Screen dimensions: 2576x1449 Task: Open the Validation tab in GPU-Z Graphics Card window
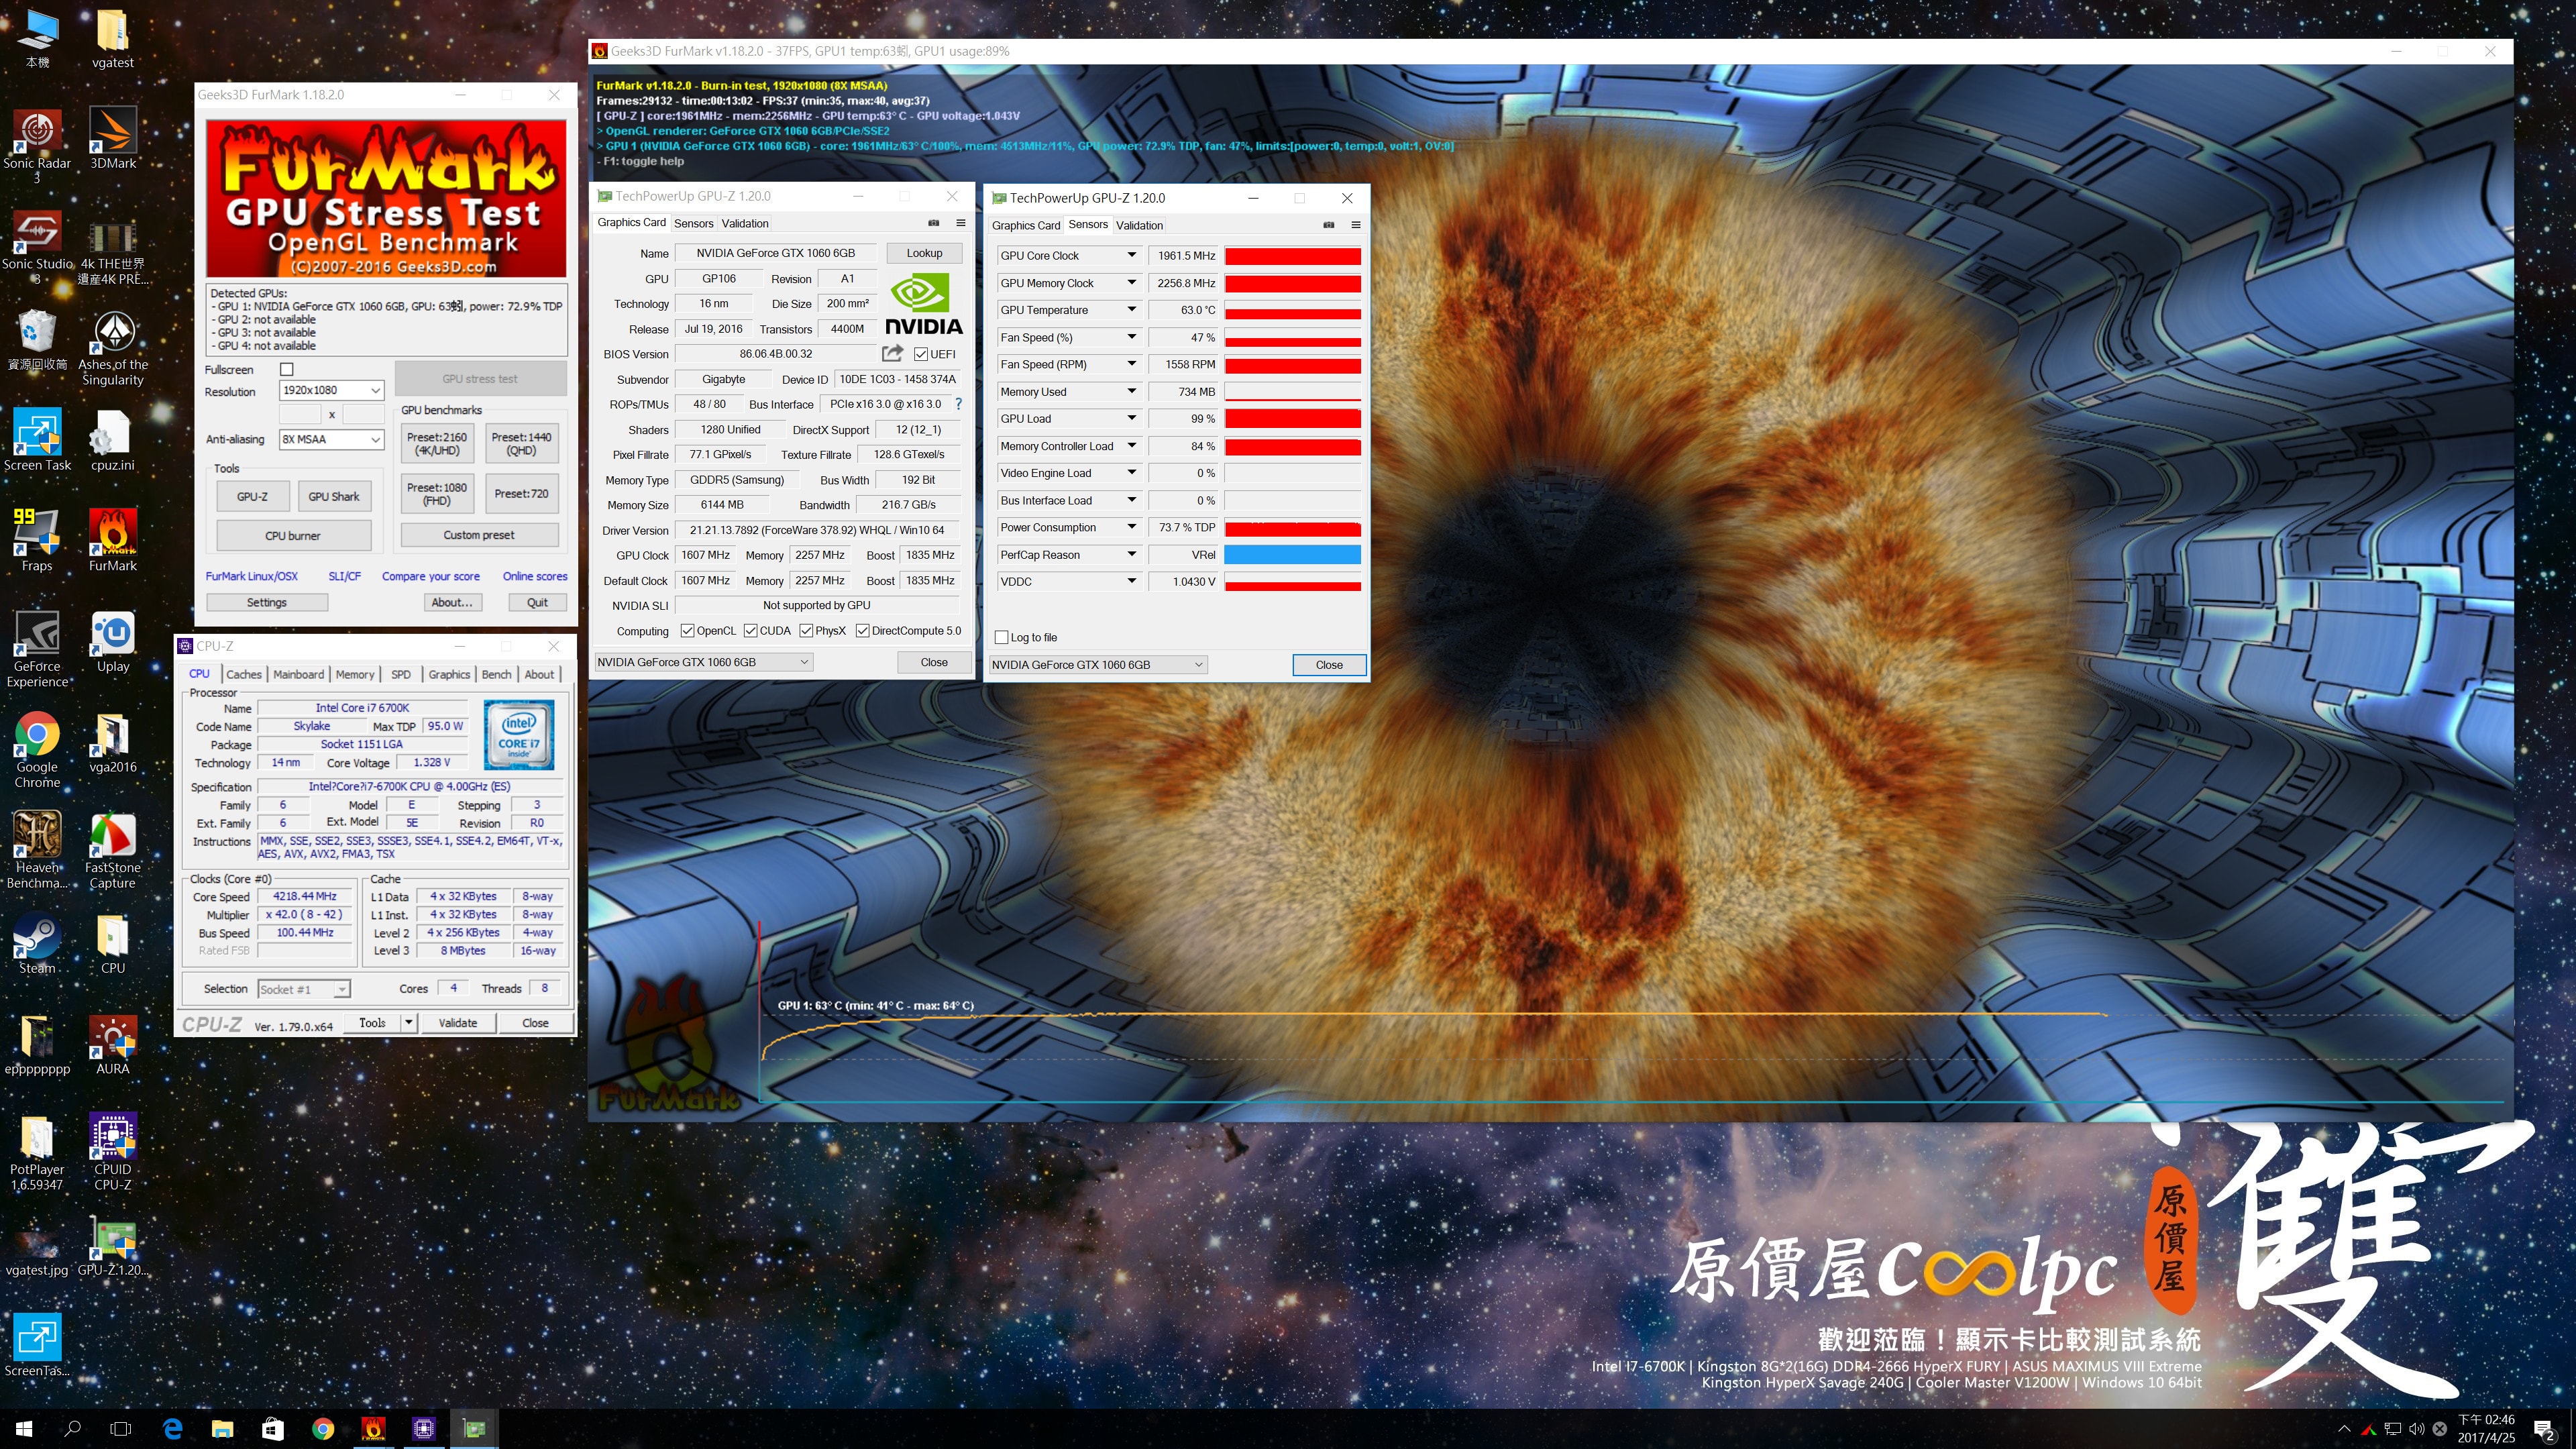(745, 223)
